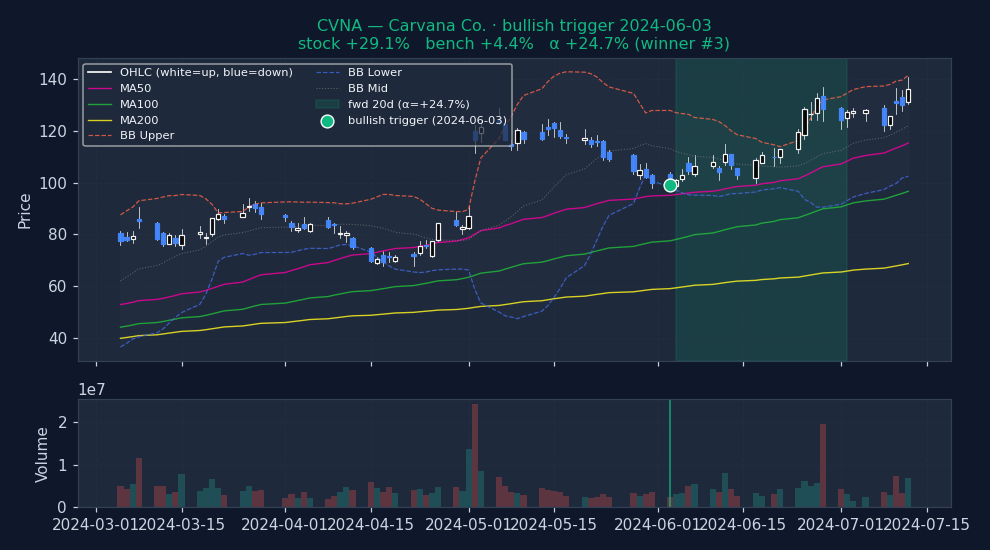The width and height of the screenshot is (990, 550).
Task: Click the MA200 yellow line legend sample
Action: tap(100, 120)
